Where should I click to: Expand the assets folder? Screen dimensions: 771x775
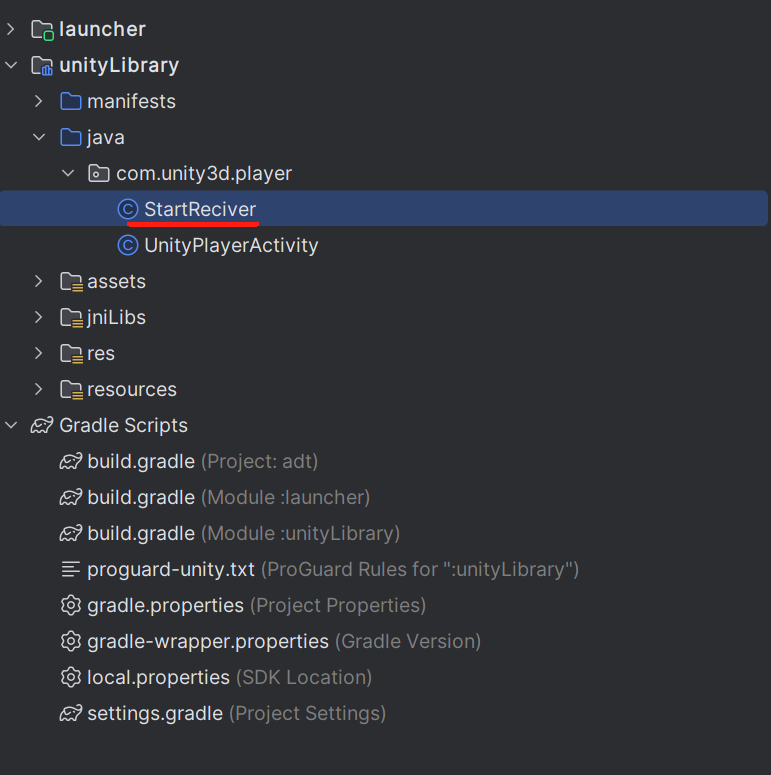tap(39, 281)
